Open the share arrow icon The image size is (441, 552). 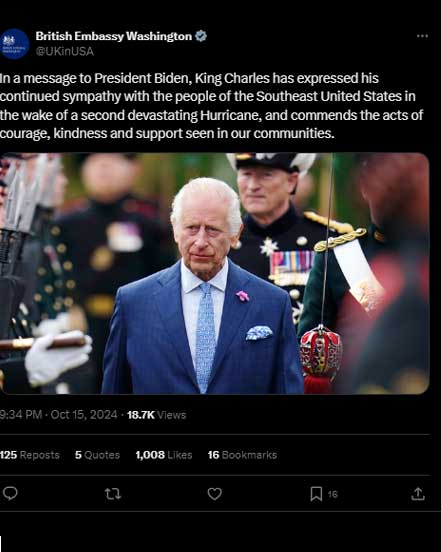pyautogui.click(x=418, y=494)
